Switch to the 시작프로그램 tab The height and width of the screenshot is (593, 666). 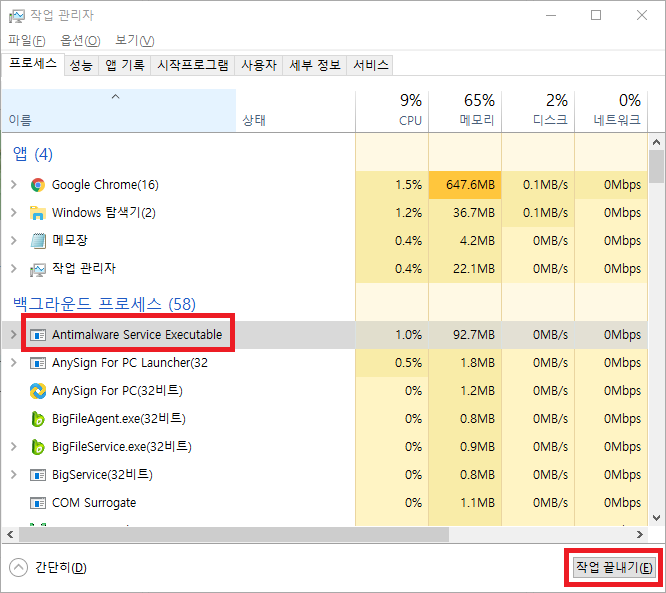192,65
